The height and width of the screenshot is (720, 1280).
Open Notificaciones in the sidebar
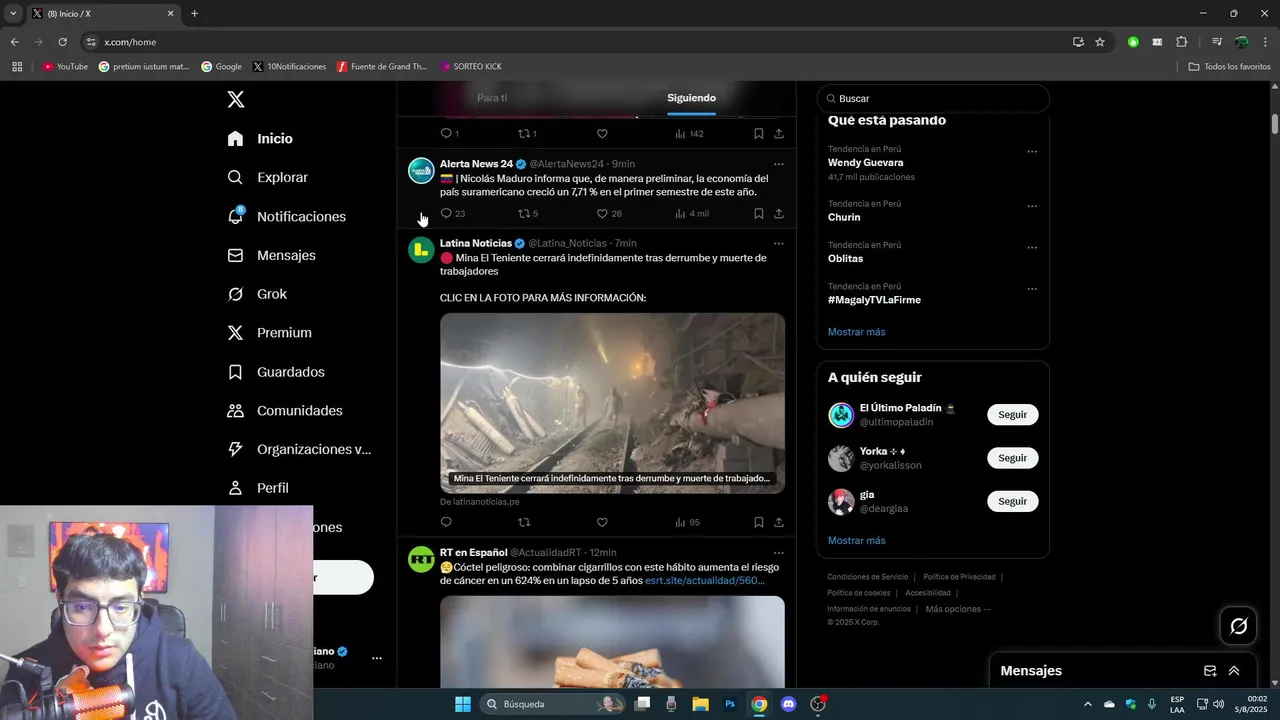click(x=286, y=216)
